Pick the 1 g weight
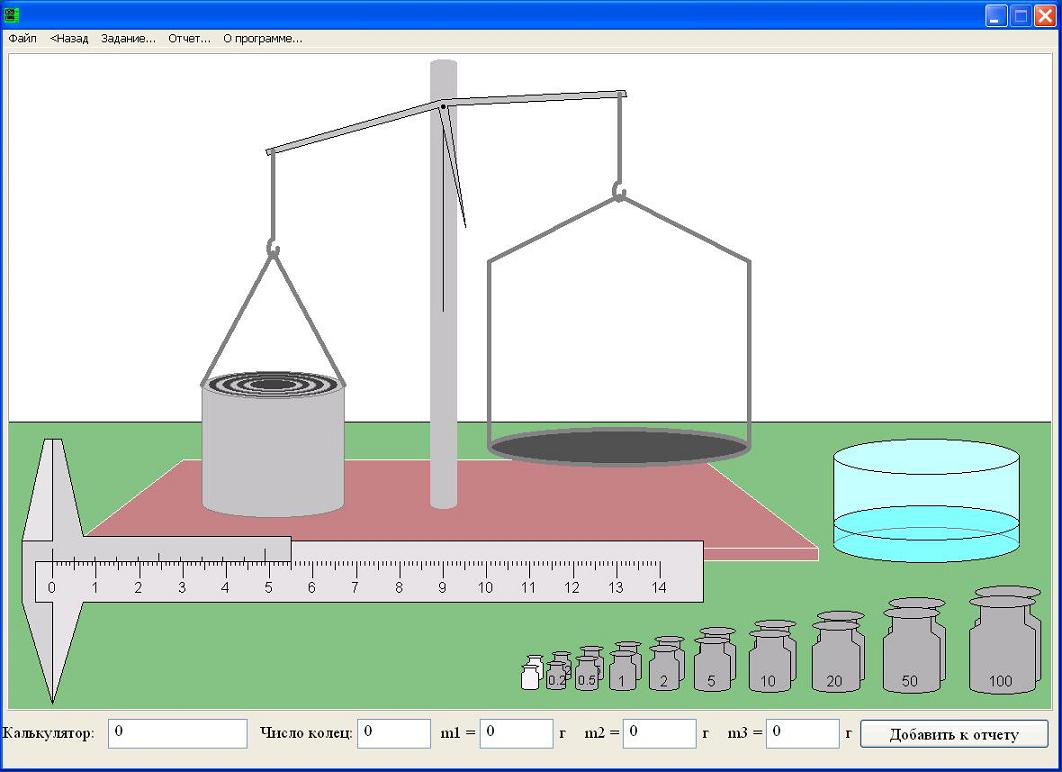Viewport: 1062px width, 772px height. [622, 672]
